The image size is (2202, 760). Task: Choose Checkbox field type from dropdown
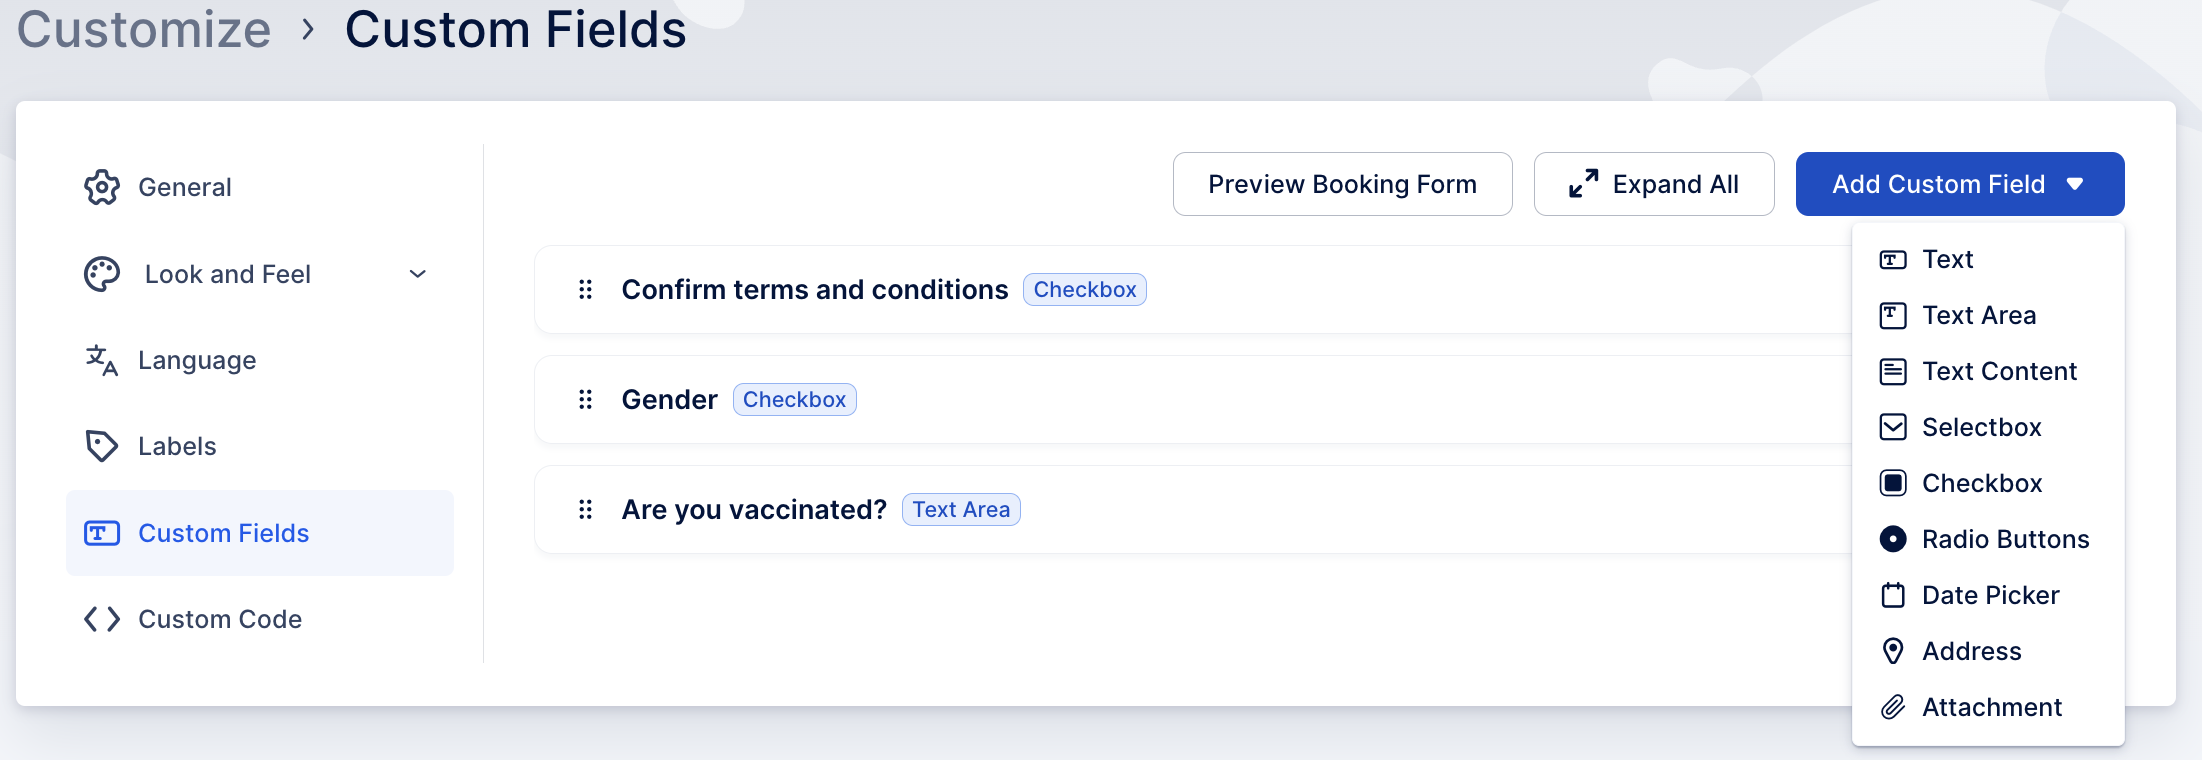click(1981, 483)
